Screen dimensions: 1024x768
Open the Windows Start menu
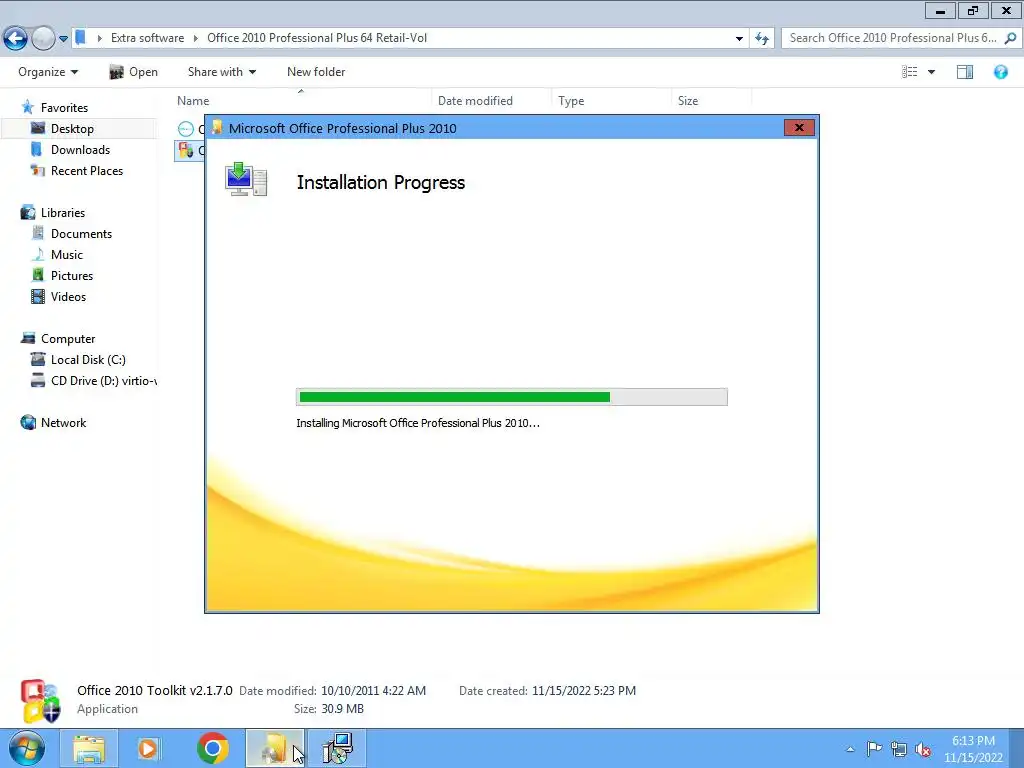point(26,748)
